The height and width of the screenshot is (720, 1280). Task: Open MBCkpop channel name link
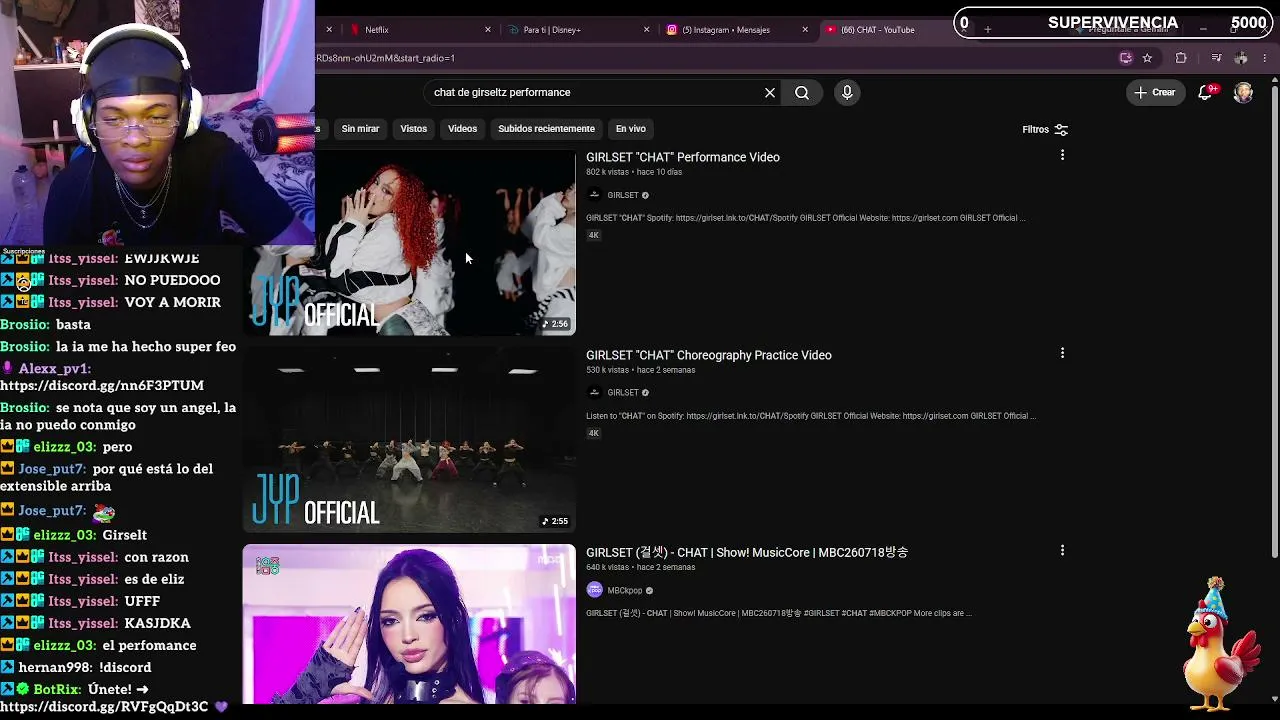625,591
